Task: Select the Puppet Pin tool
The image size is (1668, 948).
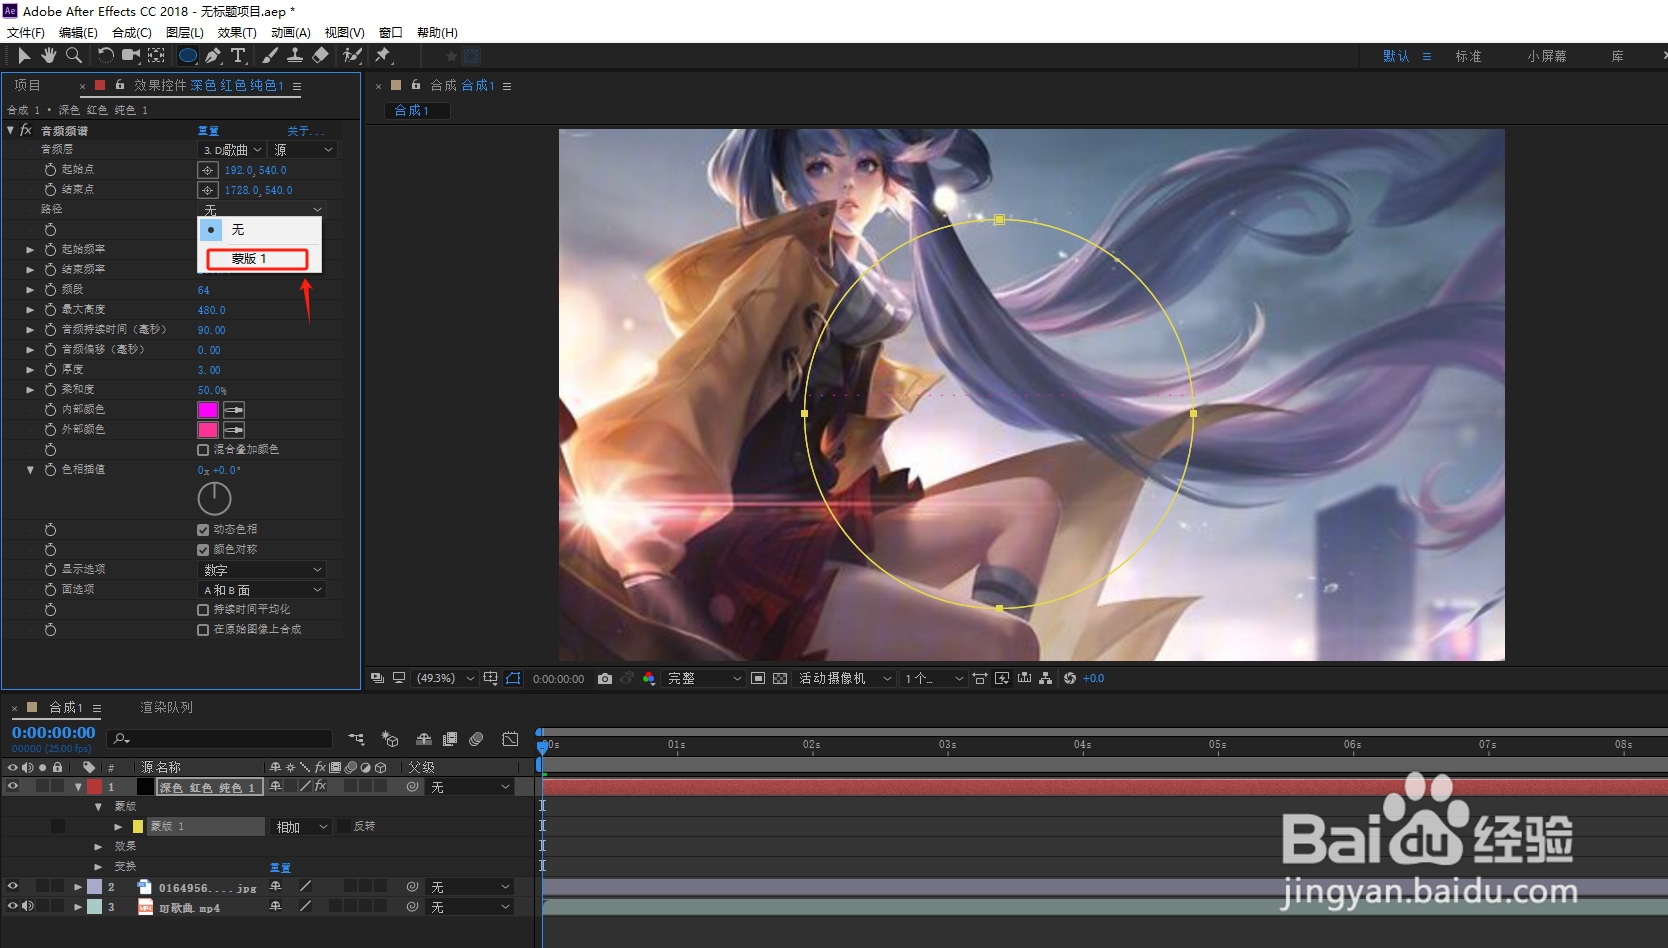Action: pyautogui.click(x=382, y=56)
